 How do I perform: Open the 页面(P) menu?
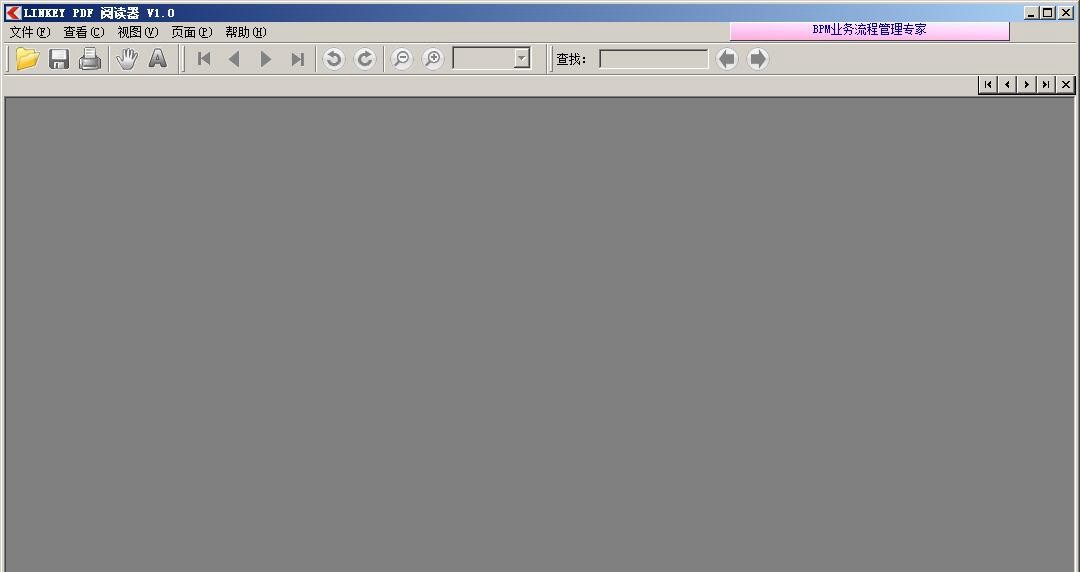pyautogui.click(x=191, y=32)
